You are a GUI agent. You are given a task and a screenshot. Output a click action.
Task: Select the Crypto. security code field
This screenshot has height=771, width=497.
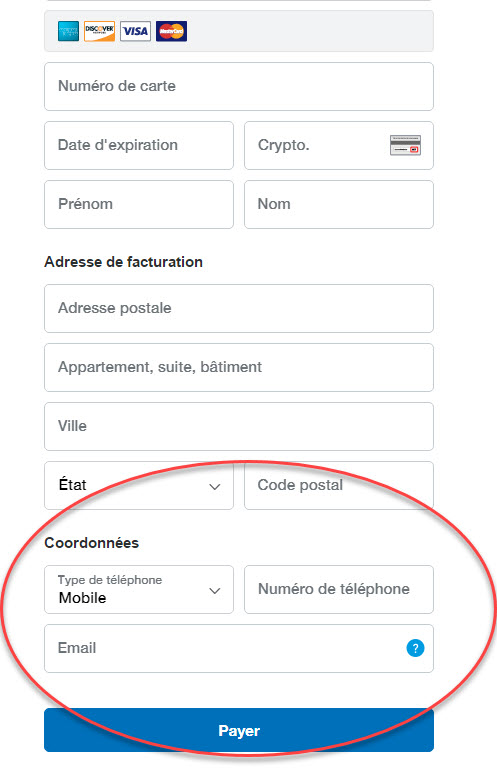tap(339, 146)
